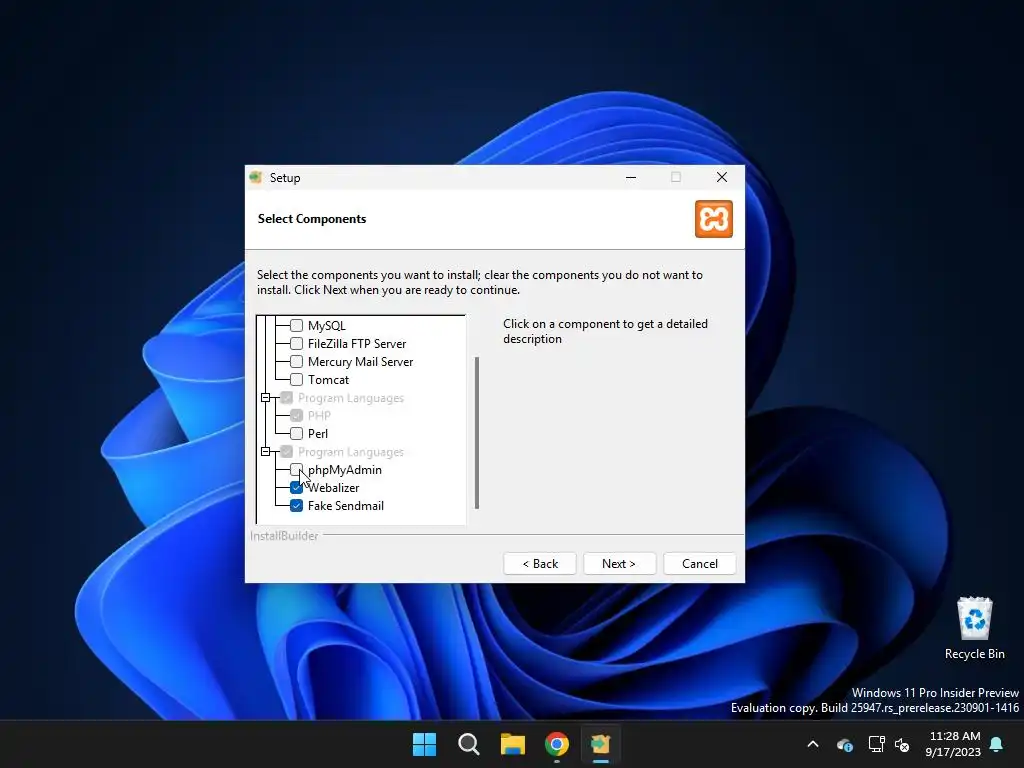Open the Windows Start menu

[x=424, y=744]
